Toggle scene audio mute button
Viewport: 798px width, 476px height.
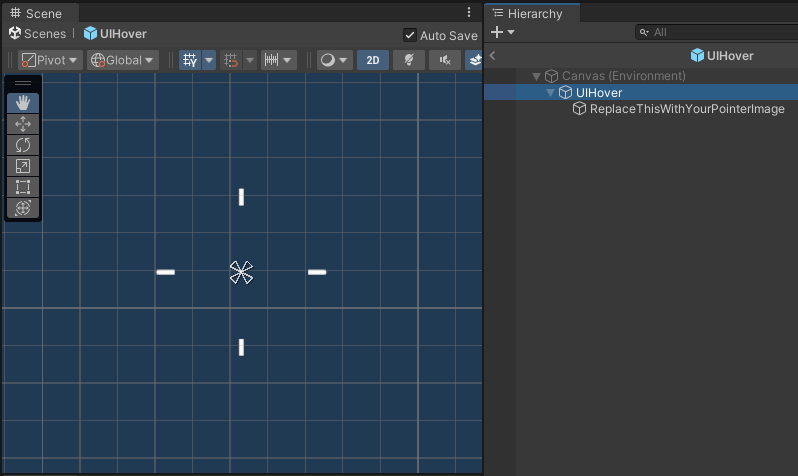444,60
